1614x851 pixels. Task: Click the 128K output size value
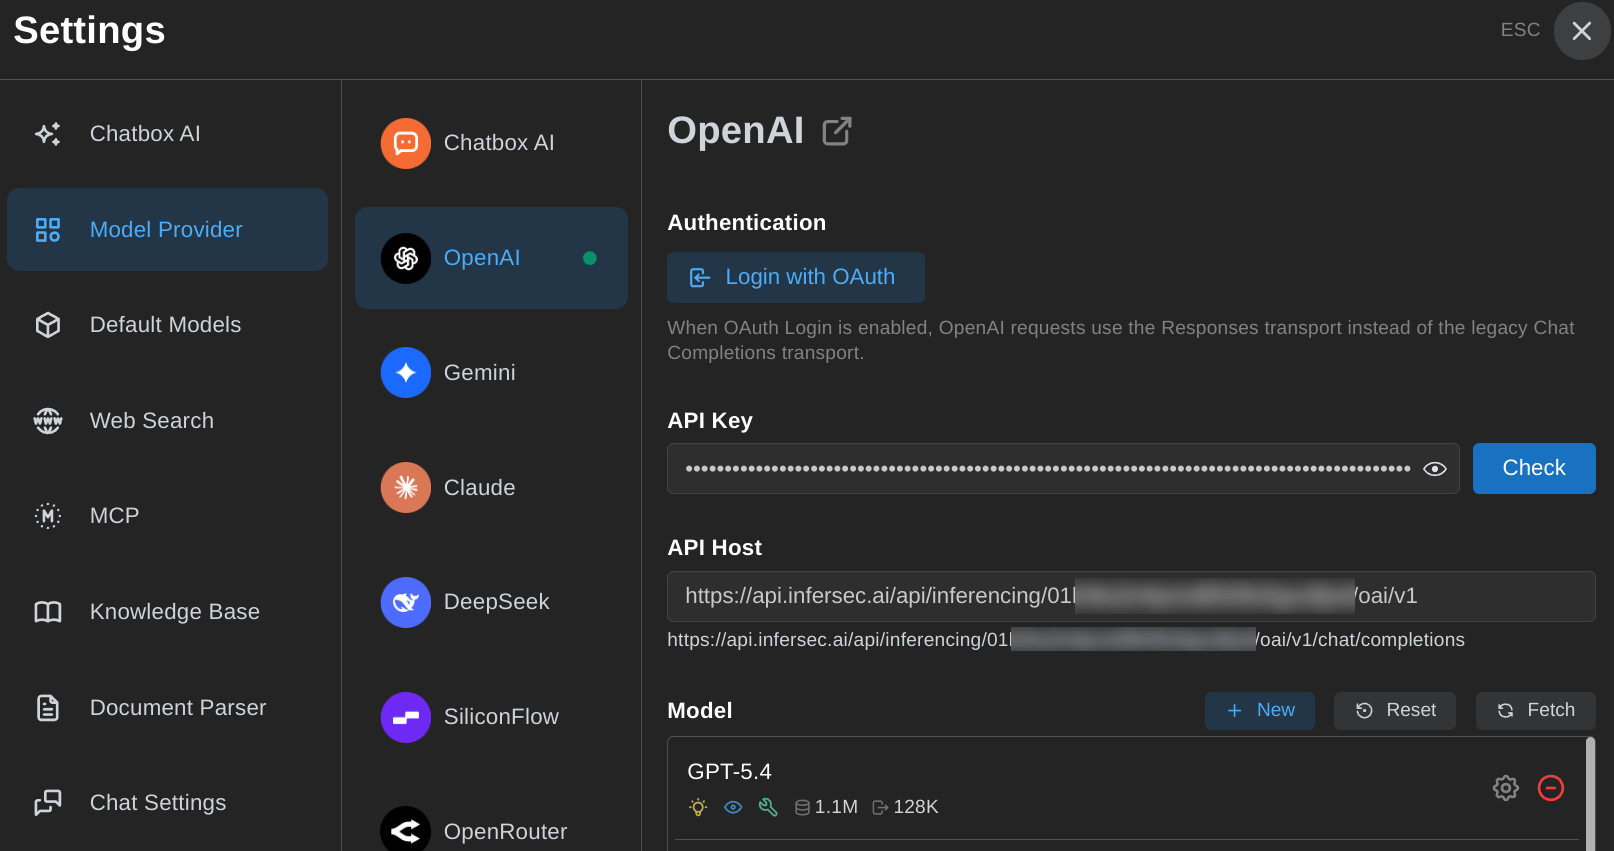pos(916,807)
